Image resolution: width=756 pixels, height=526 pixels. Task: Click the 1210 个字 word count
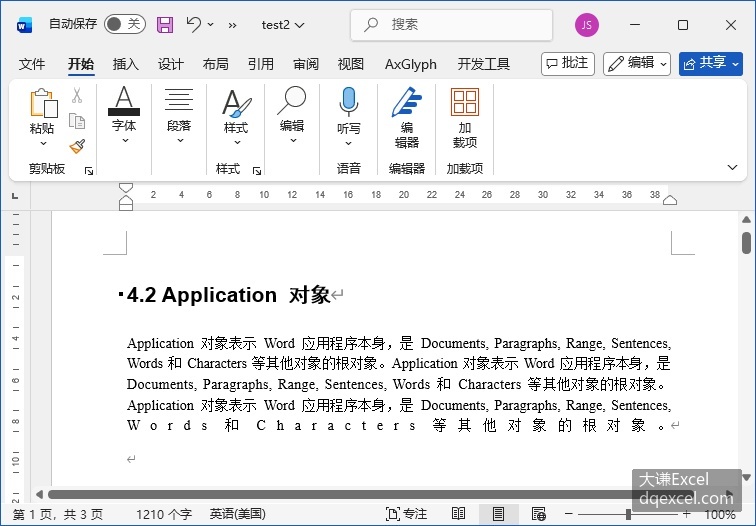coord(164,514)
